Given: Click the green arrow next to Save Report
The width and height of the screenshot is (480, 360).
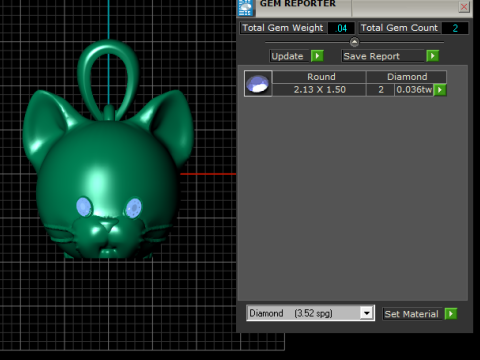Looking at the screenshot, I should tap(432, 56).
